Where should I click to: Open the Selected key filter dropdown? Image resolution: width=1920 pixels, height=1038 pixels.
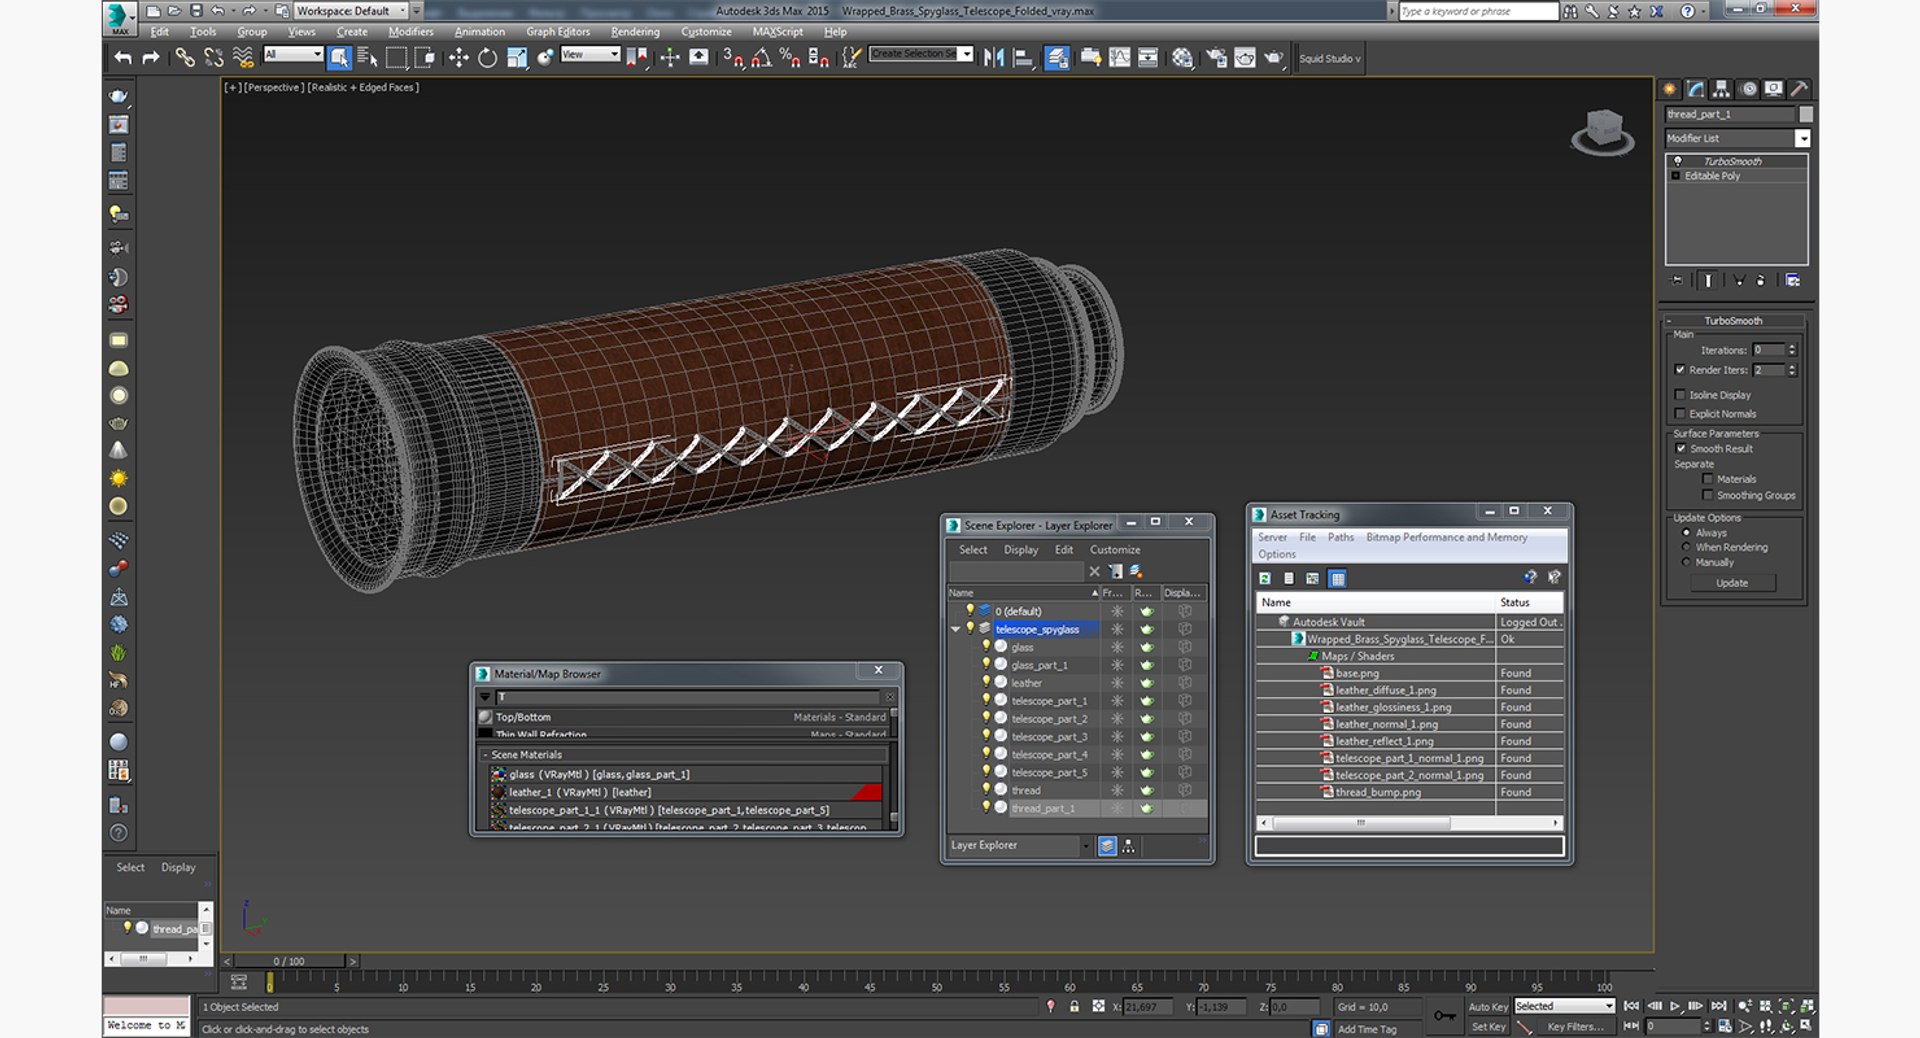click(1564, 1006)
